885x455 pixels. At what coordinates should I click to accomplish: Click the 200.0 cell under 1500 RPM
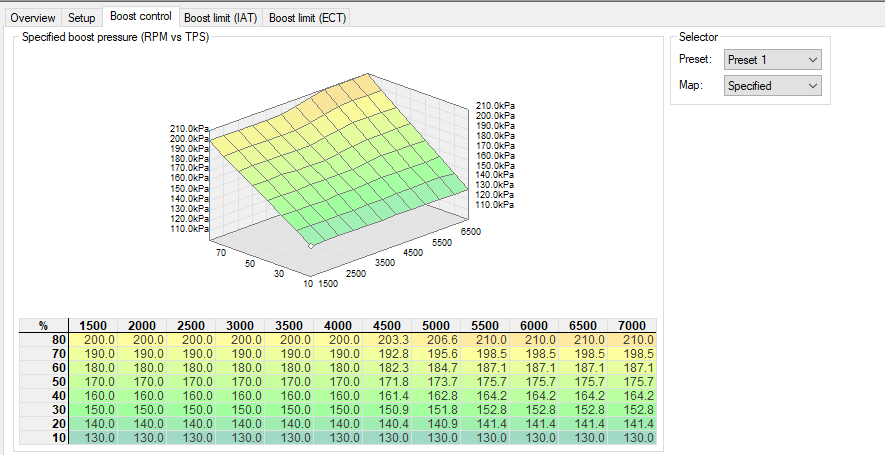(x=93, y=340)
